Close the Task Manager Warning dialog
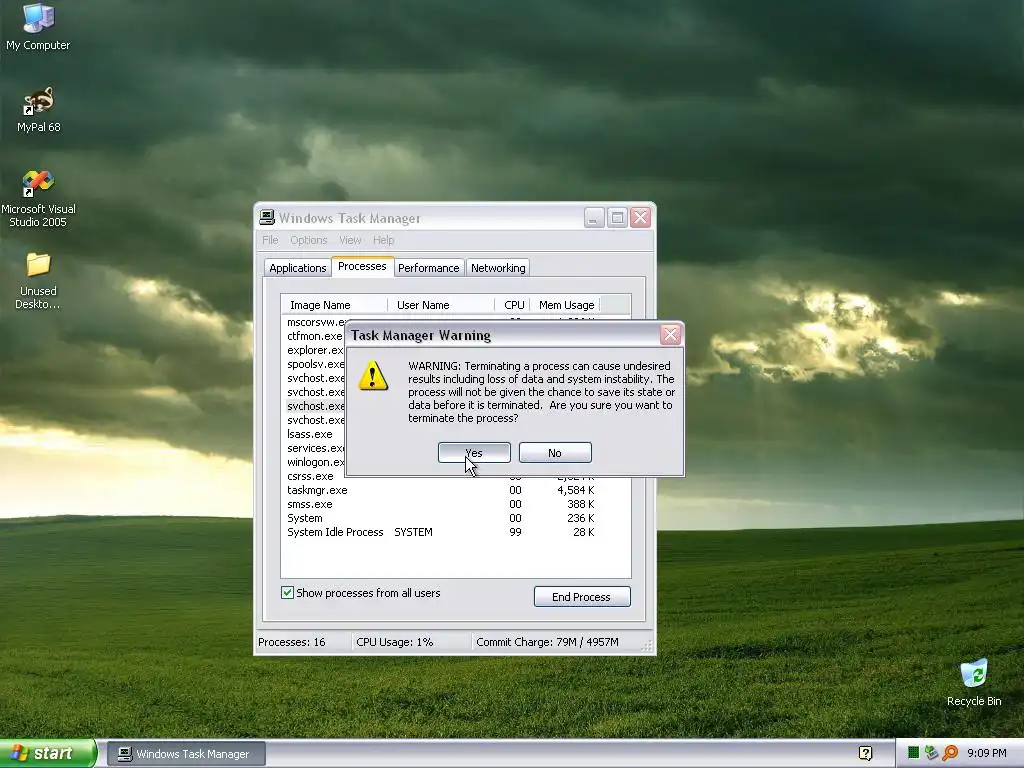This screenshot has width=1024, height=768. coord(670,335)
